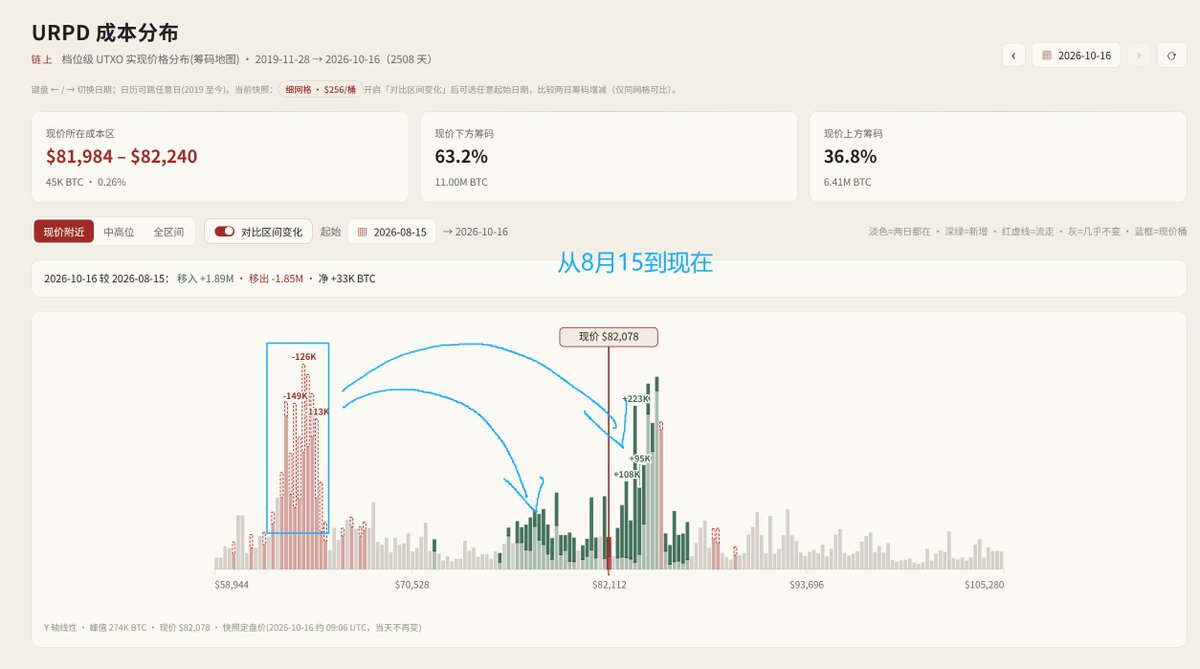Refresh the URPD data
This screenshot has height=669, width=1200.
point(1172,56)
